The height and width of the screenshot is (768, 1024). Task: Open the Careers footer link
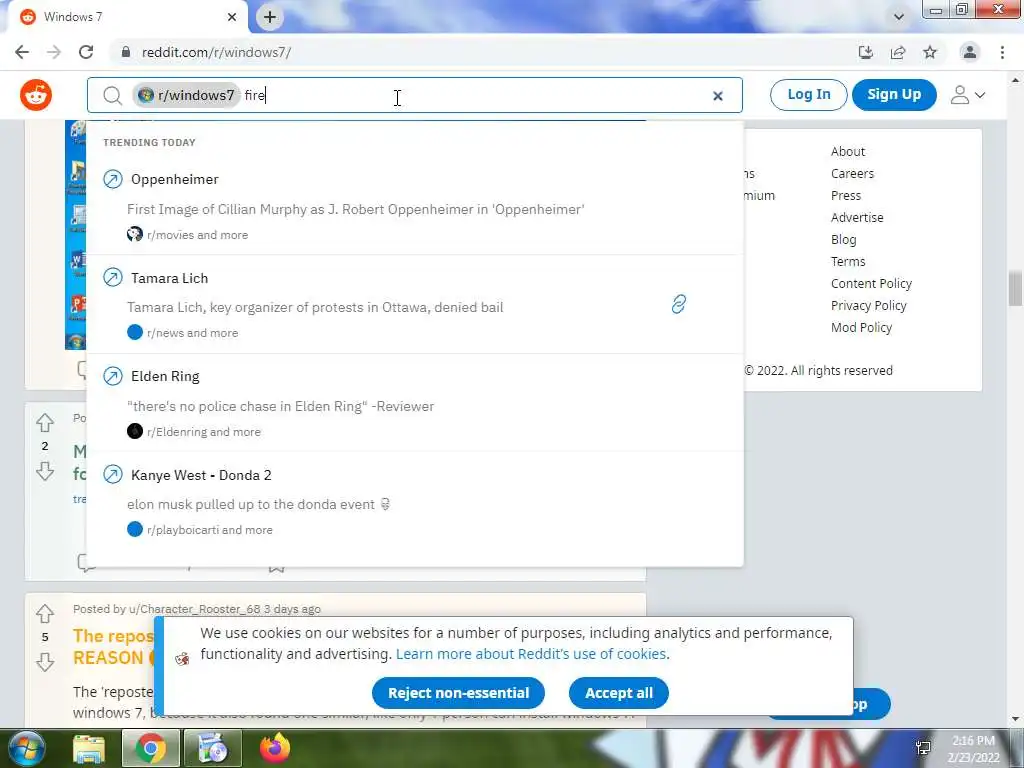pyautogui.click(x=852, y=174)
